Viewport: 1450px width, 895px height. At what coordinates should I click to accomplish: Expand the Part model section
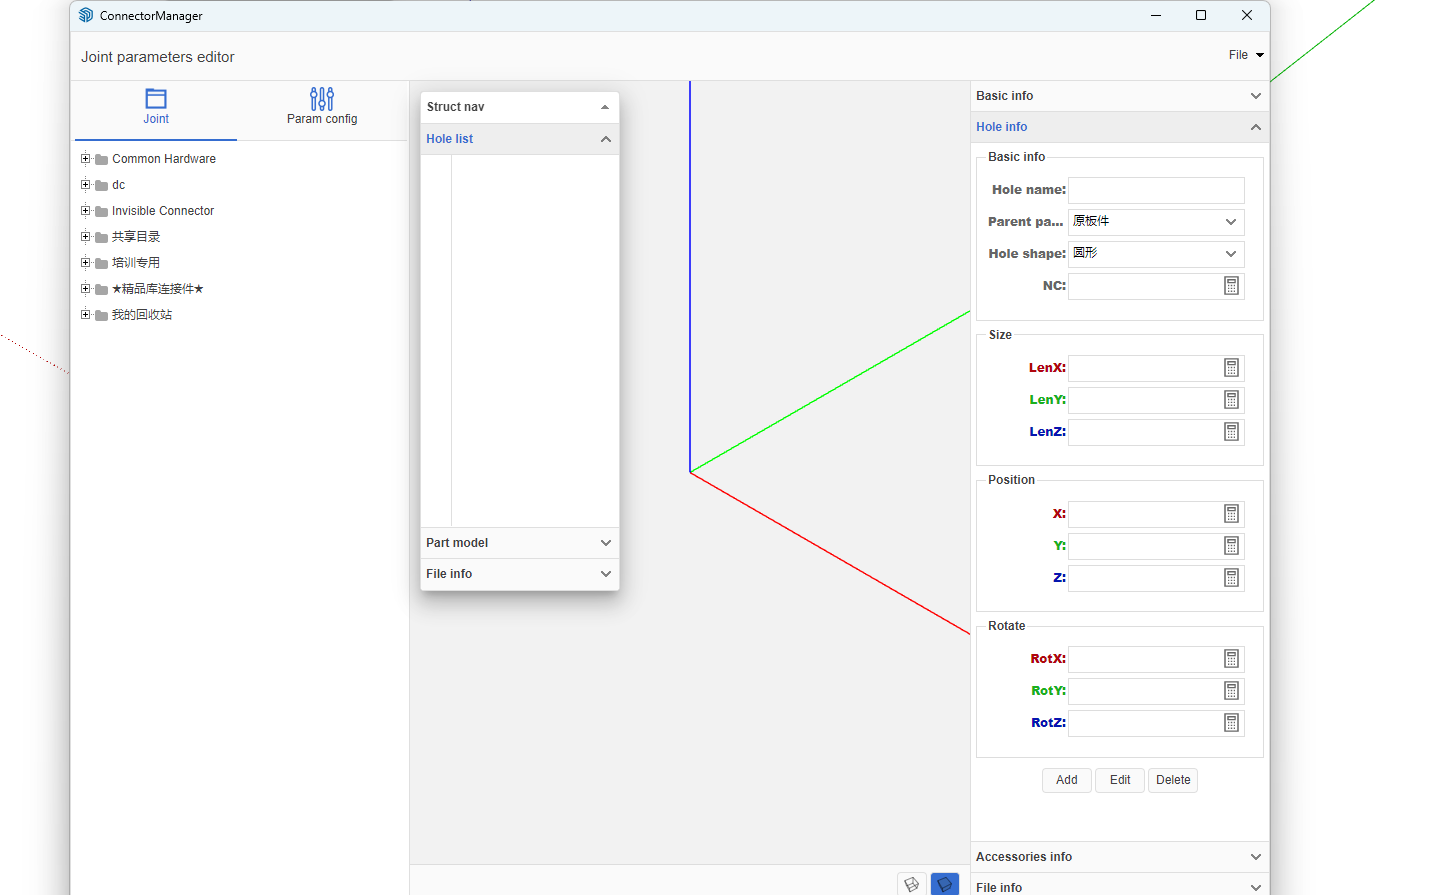tap(519, 543)
